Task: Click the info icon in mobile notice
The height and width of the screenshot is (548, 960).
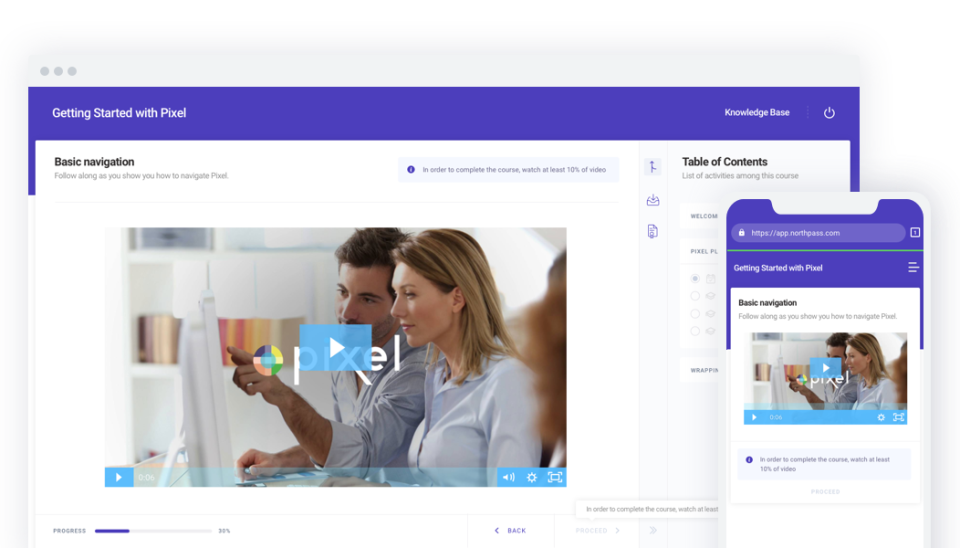Action: tap(749, 460)
